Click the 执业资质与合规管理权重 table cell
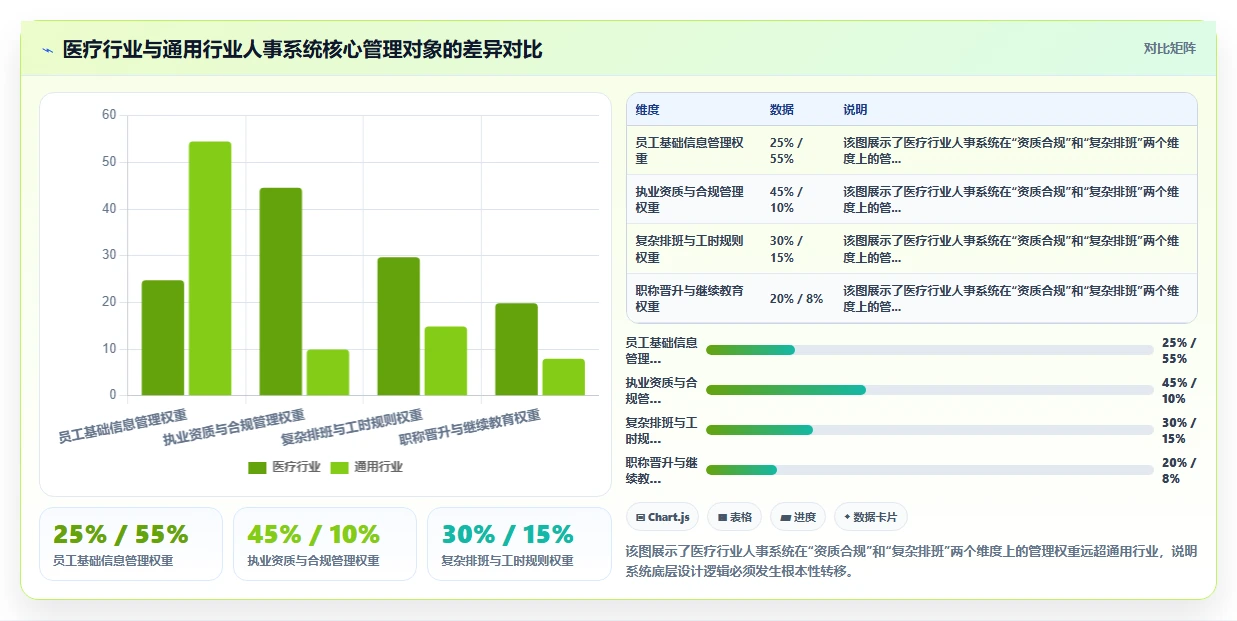The height and width of the screenshot is (621, 1237). pos(694,200)
